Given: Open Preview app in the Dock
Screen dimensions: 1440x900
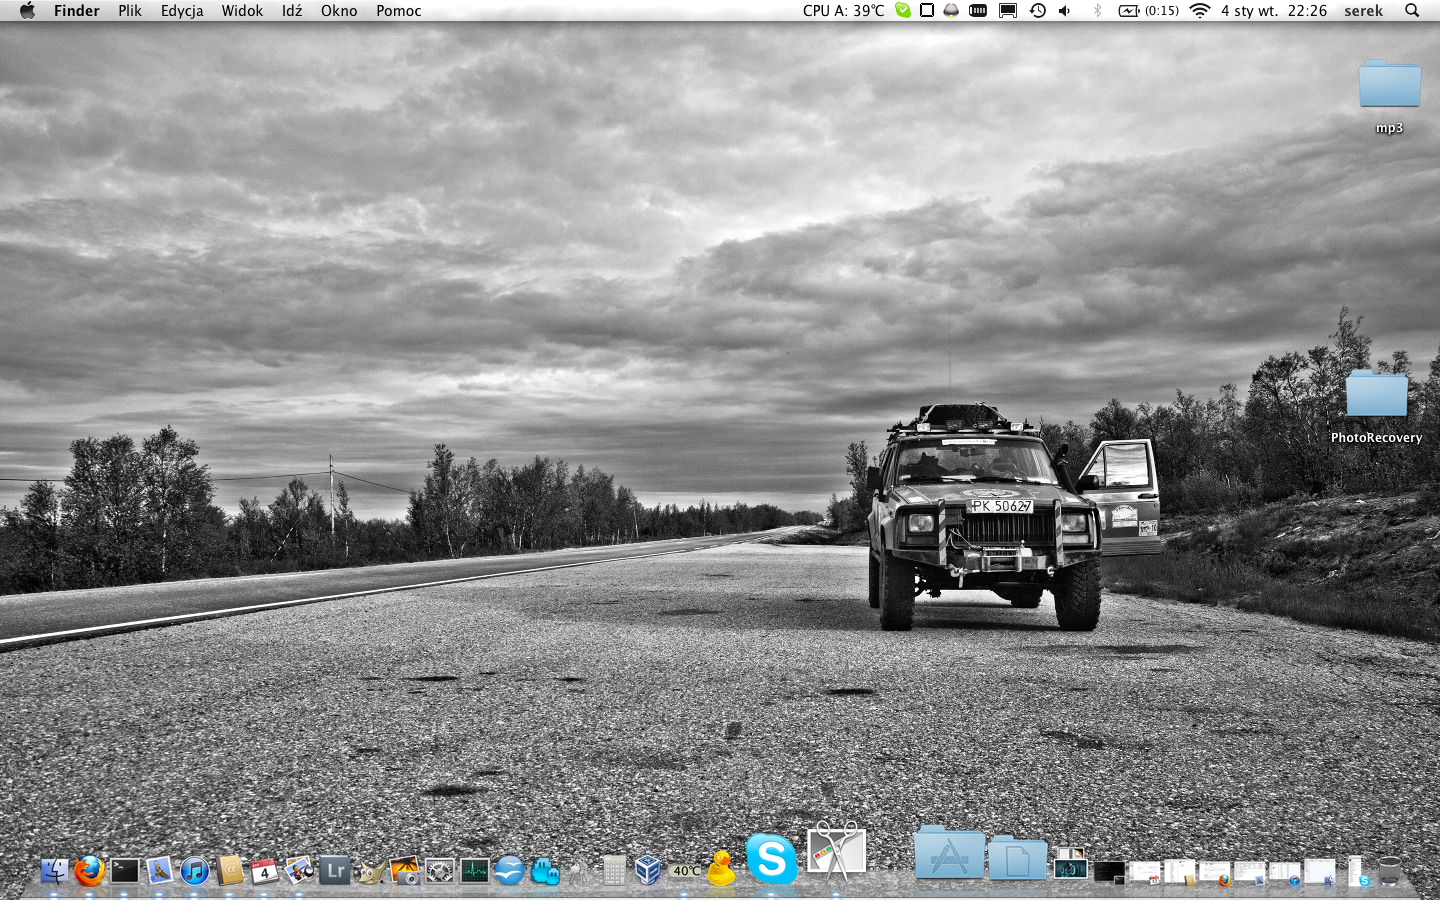Looking at the screenshot, I should pos(299,871).
